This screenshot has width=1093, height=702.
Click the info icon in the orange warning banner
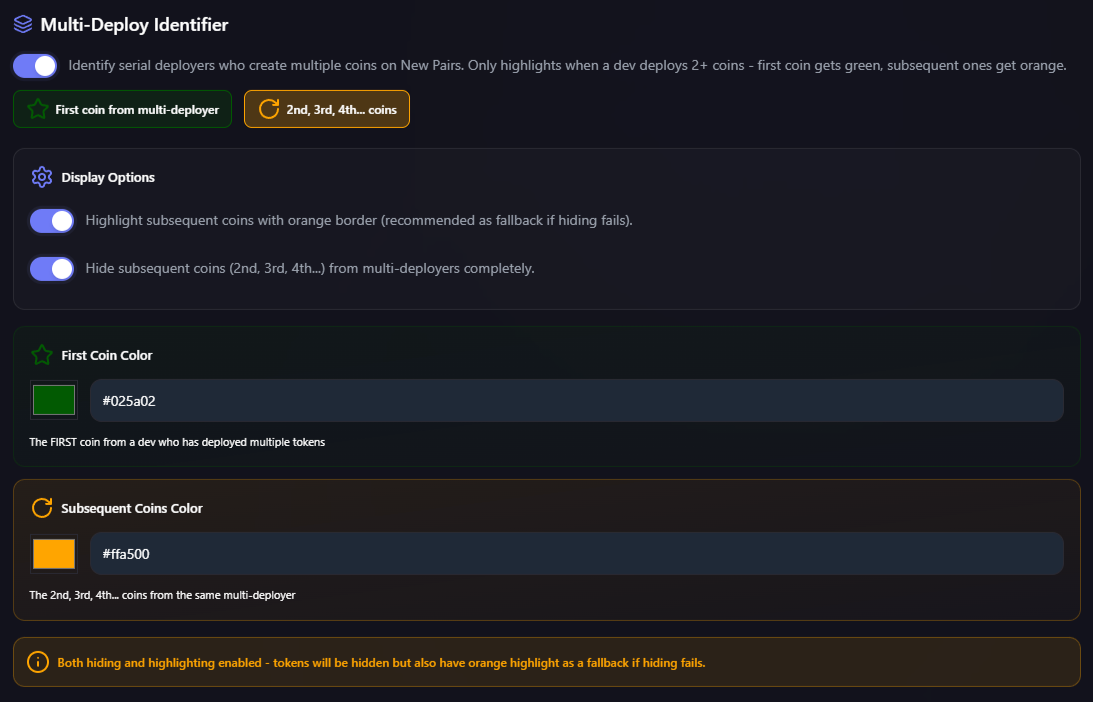38,662
